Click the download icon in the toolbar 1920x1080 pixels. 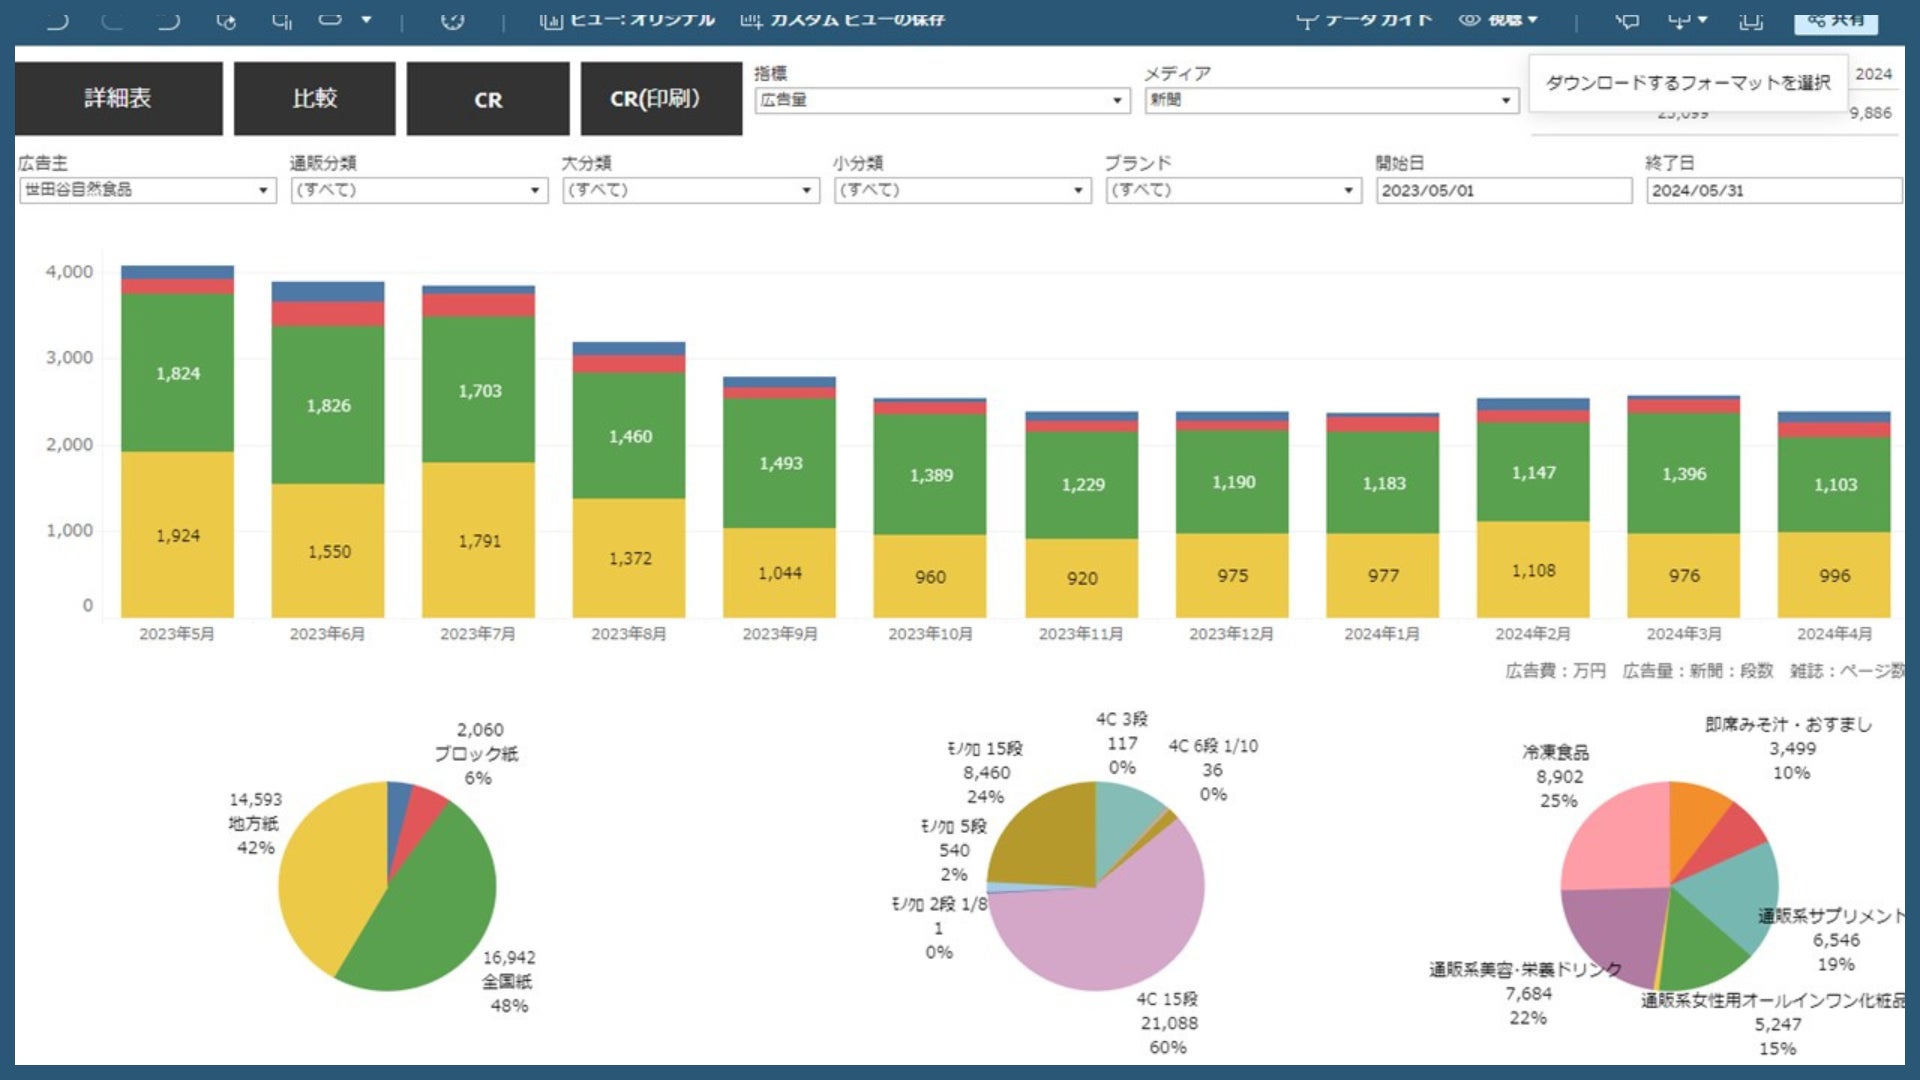pos(1679,20)
